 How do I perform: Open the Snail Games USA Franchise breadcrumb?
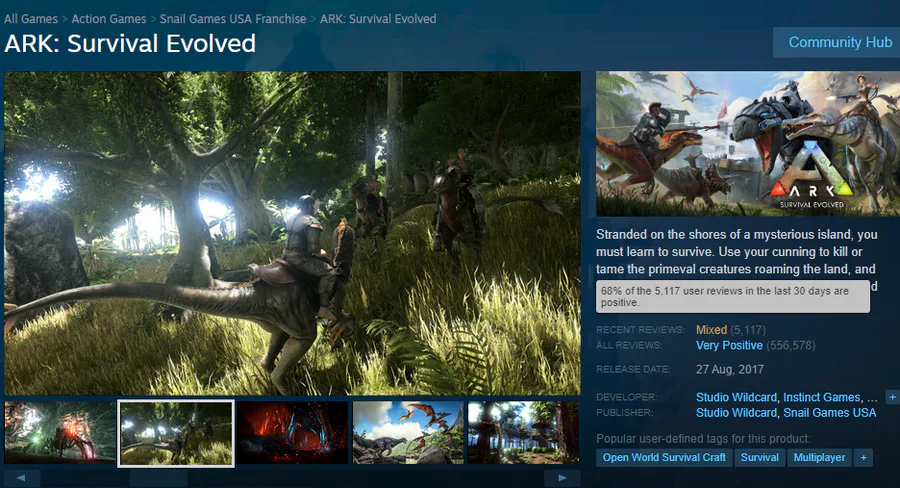[x=233, y=19]
